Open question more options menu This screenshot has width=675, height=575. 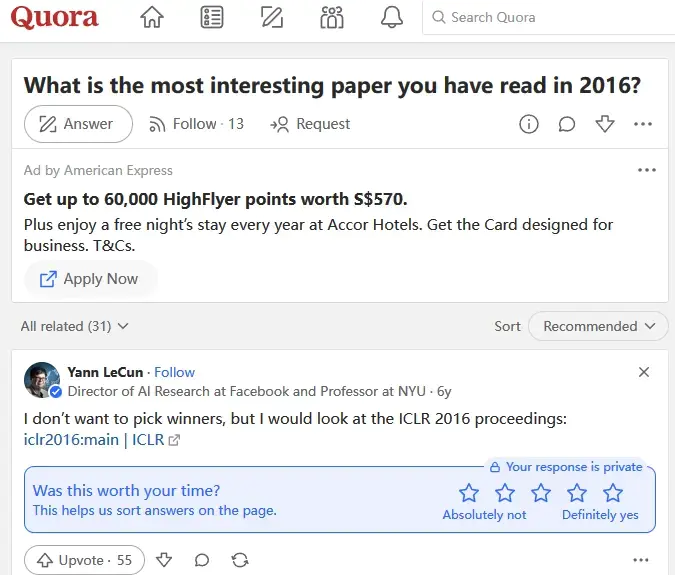pos(643,124)
